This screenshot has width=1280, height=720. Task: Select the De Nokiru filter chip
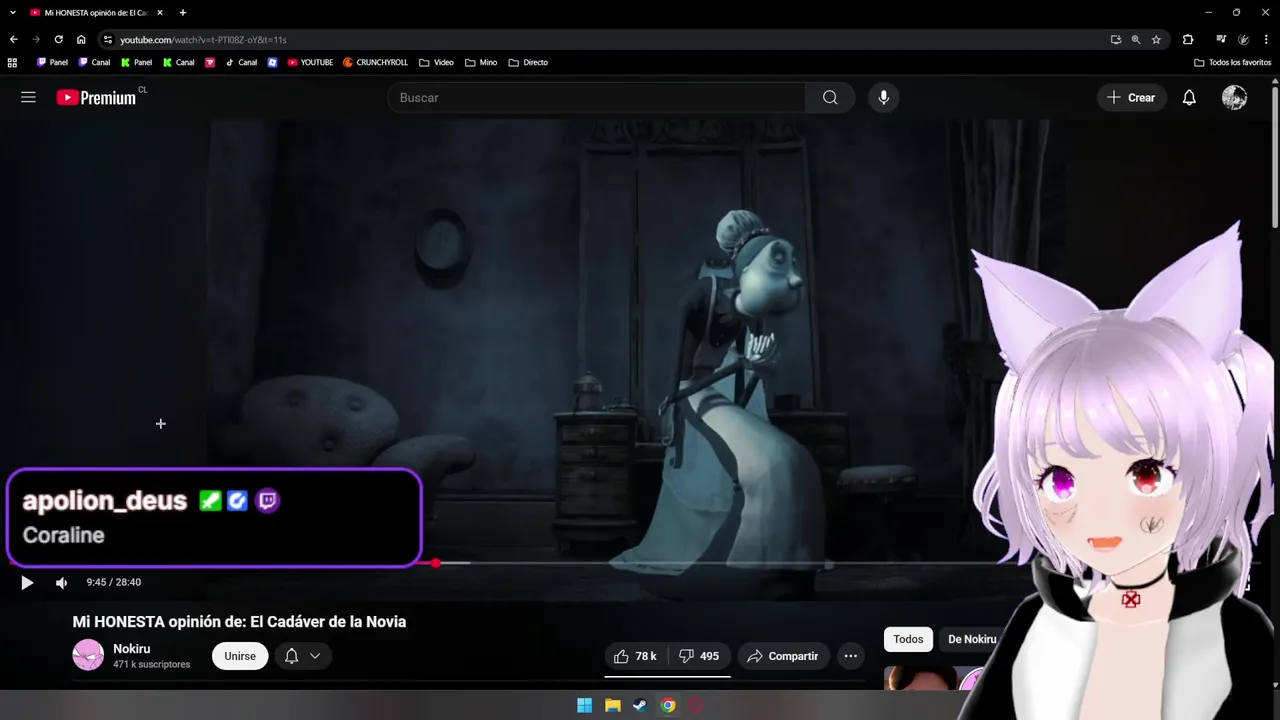click(972, 639)
